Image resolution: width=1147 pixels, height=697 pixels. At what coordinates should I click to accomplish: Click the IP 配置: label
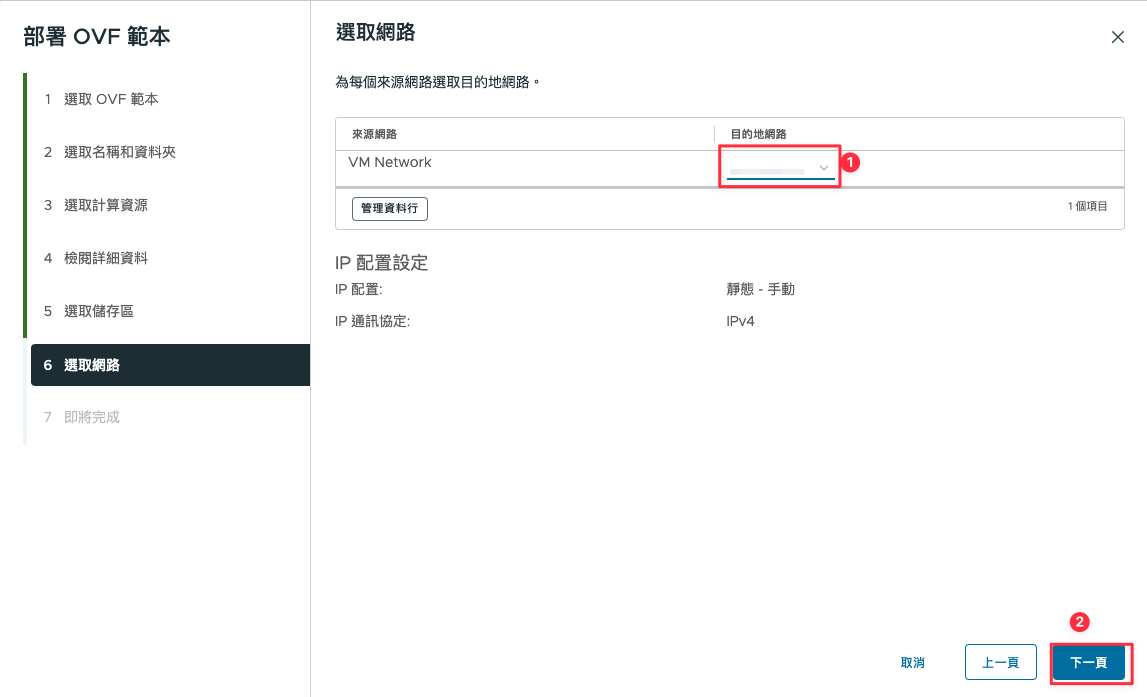[x=358, y=289]
